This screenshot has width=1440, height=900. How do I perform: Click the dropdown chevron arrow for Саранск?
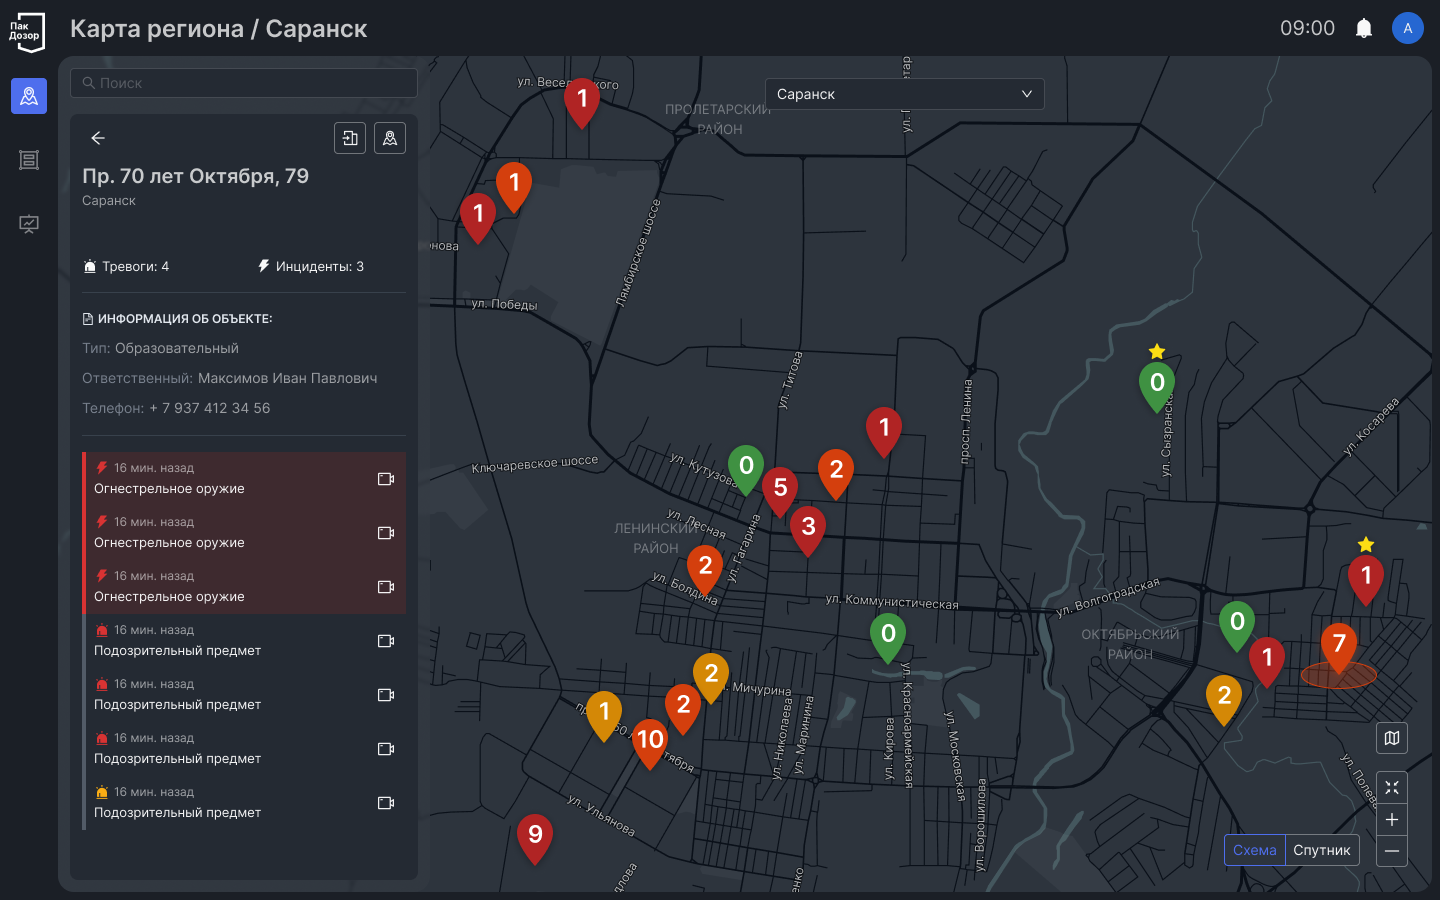pos(1026,94)
